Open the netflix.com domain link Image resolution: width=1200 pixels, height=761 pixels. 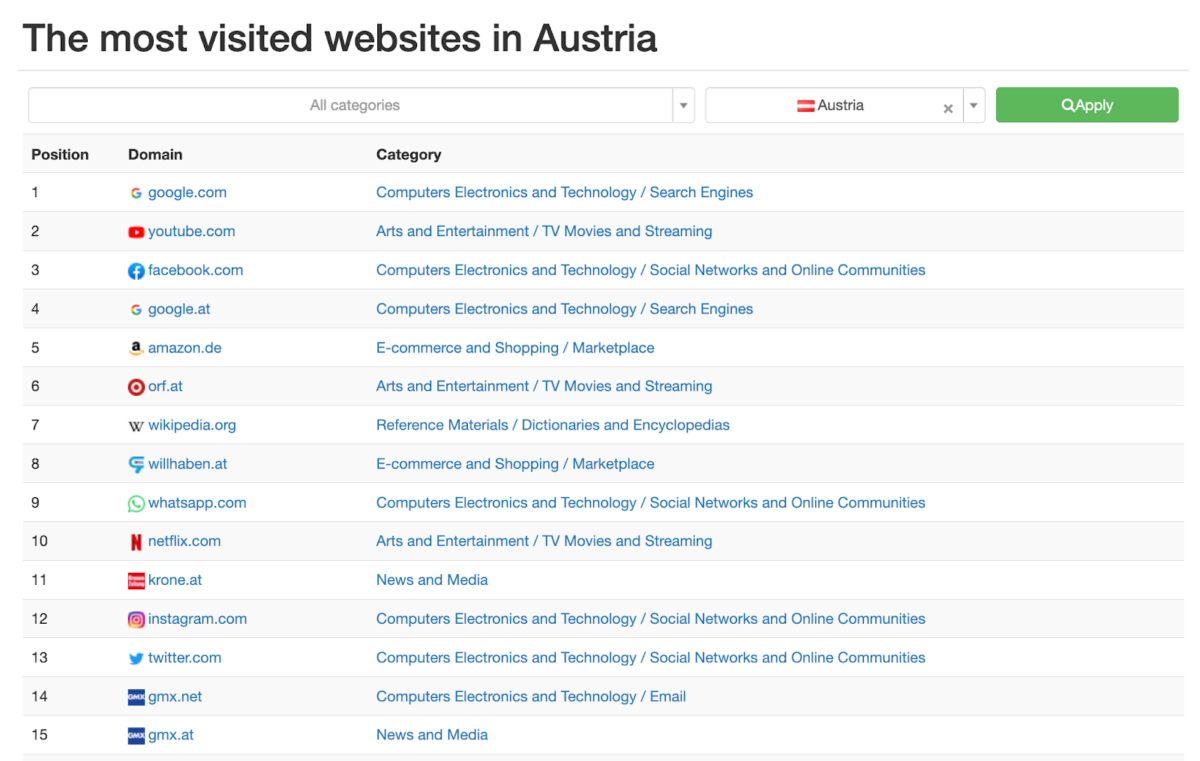click(184, 541)
